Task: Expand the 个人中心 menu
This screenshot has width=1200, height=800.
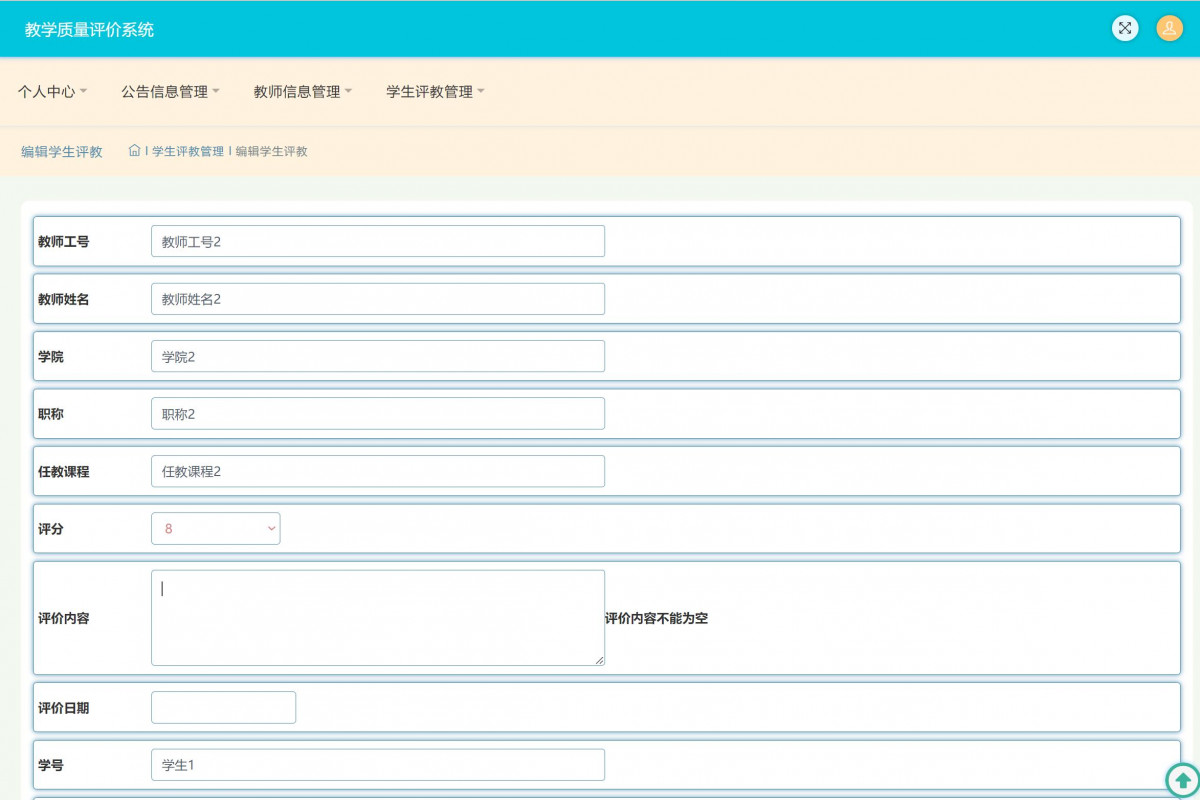Action: point(52,92)
